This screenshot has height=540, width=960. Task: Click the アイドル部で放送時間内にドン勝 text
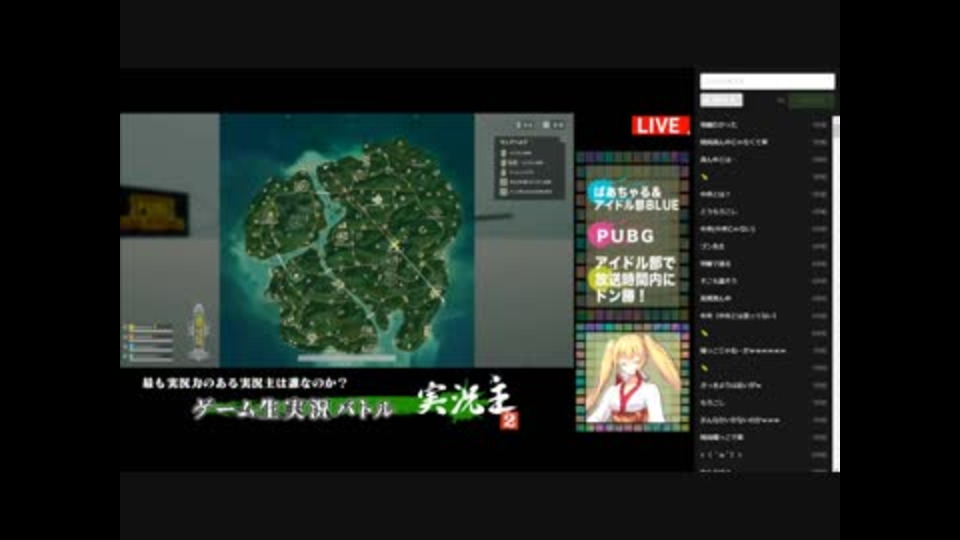pyautogui.click(x=635, y=280)
